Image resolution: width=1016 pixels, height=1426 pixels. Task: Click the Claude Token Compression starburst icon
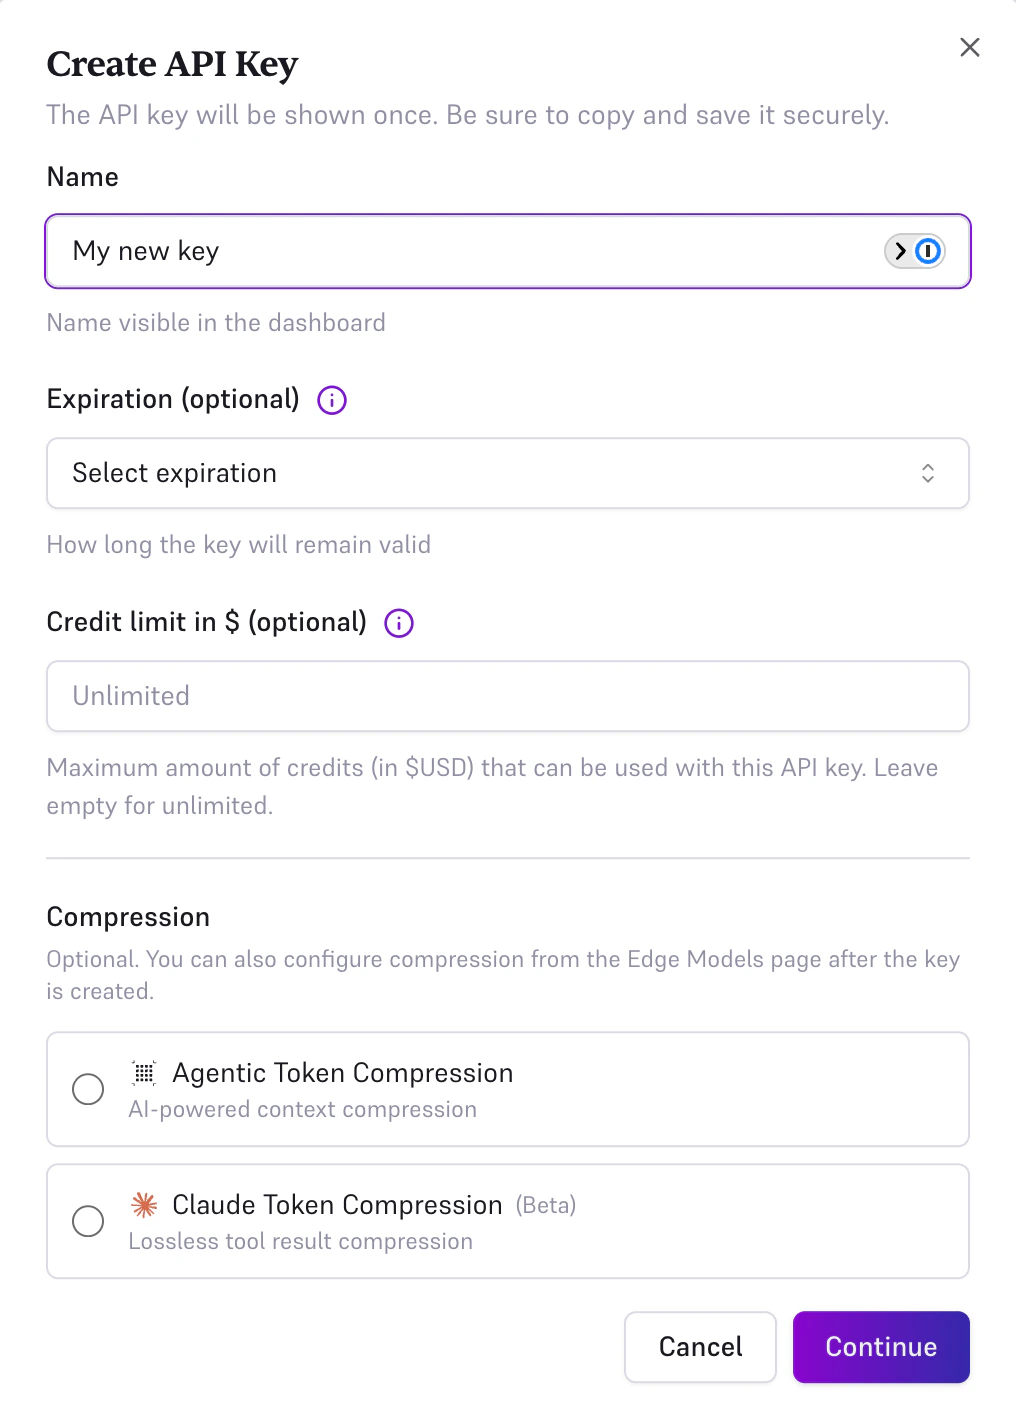(143, 1205)
